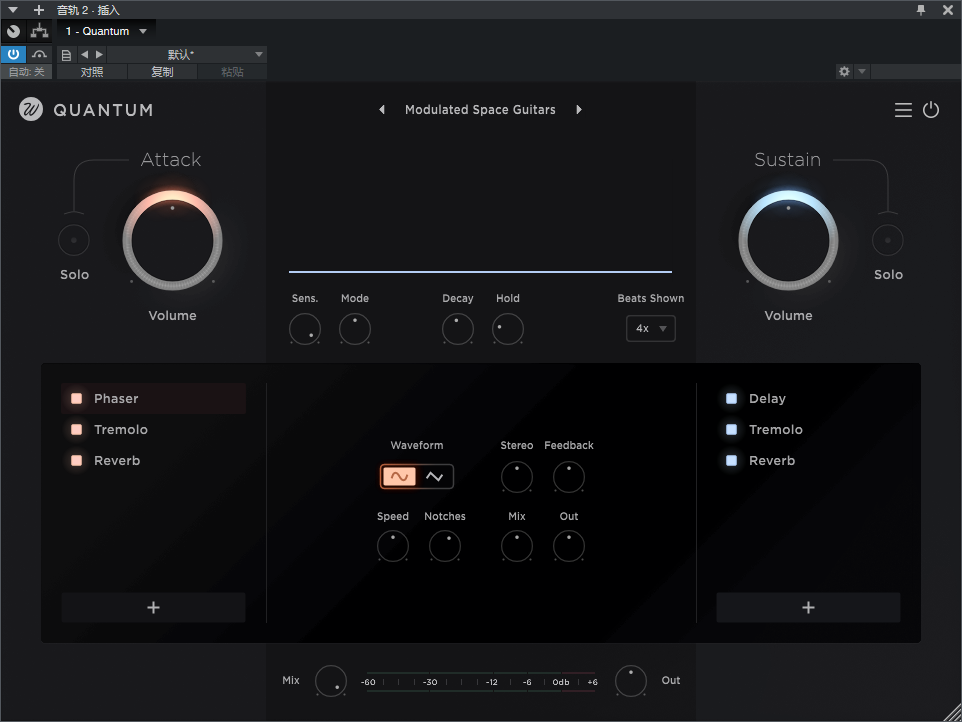Select the sine waveform icon
962x722 pixels.
pos(399,477)
